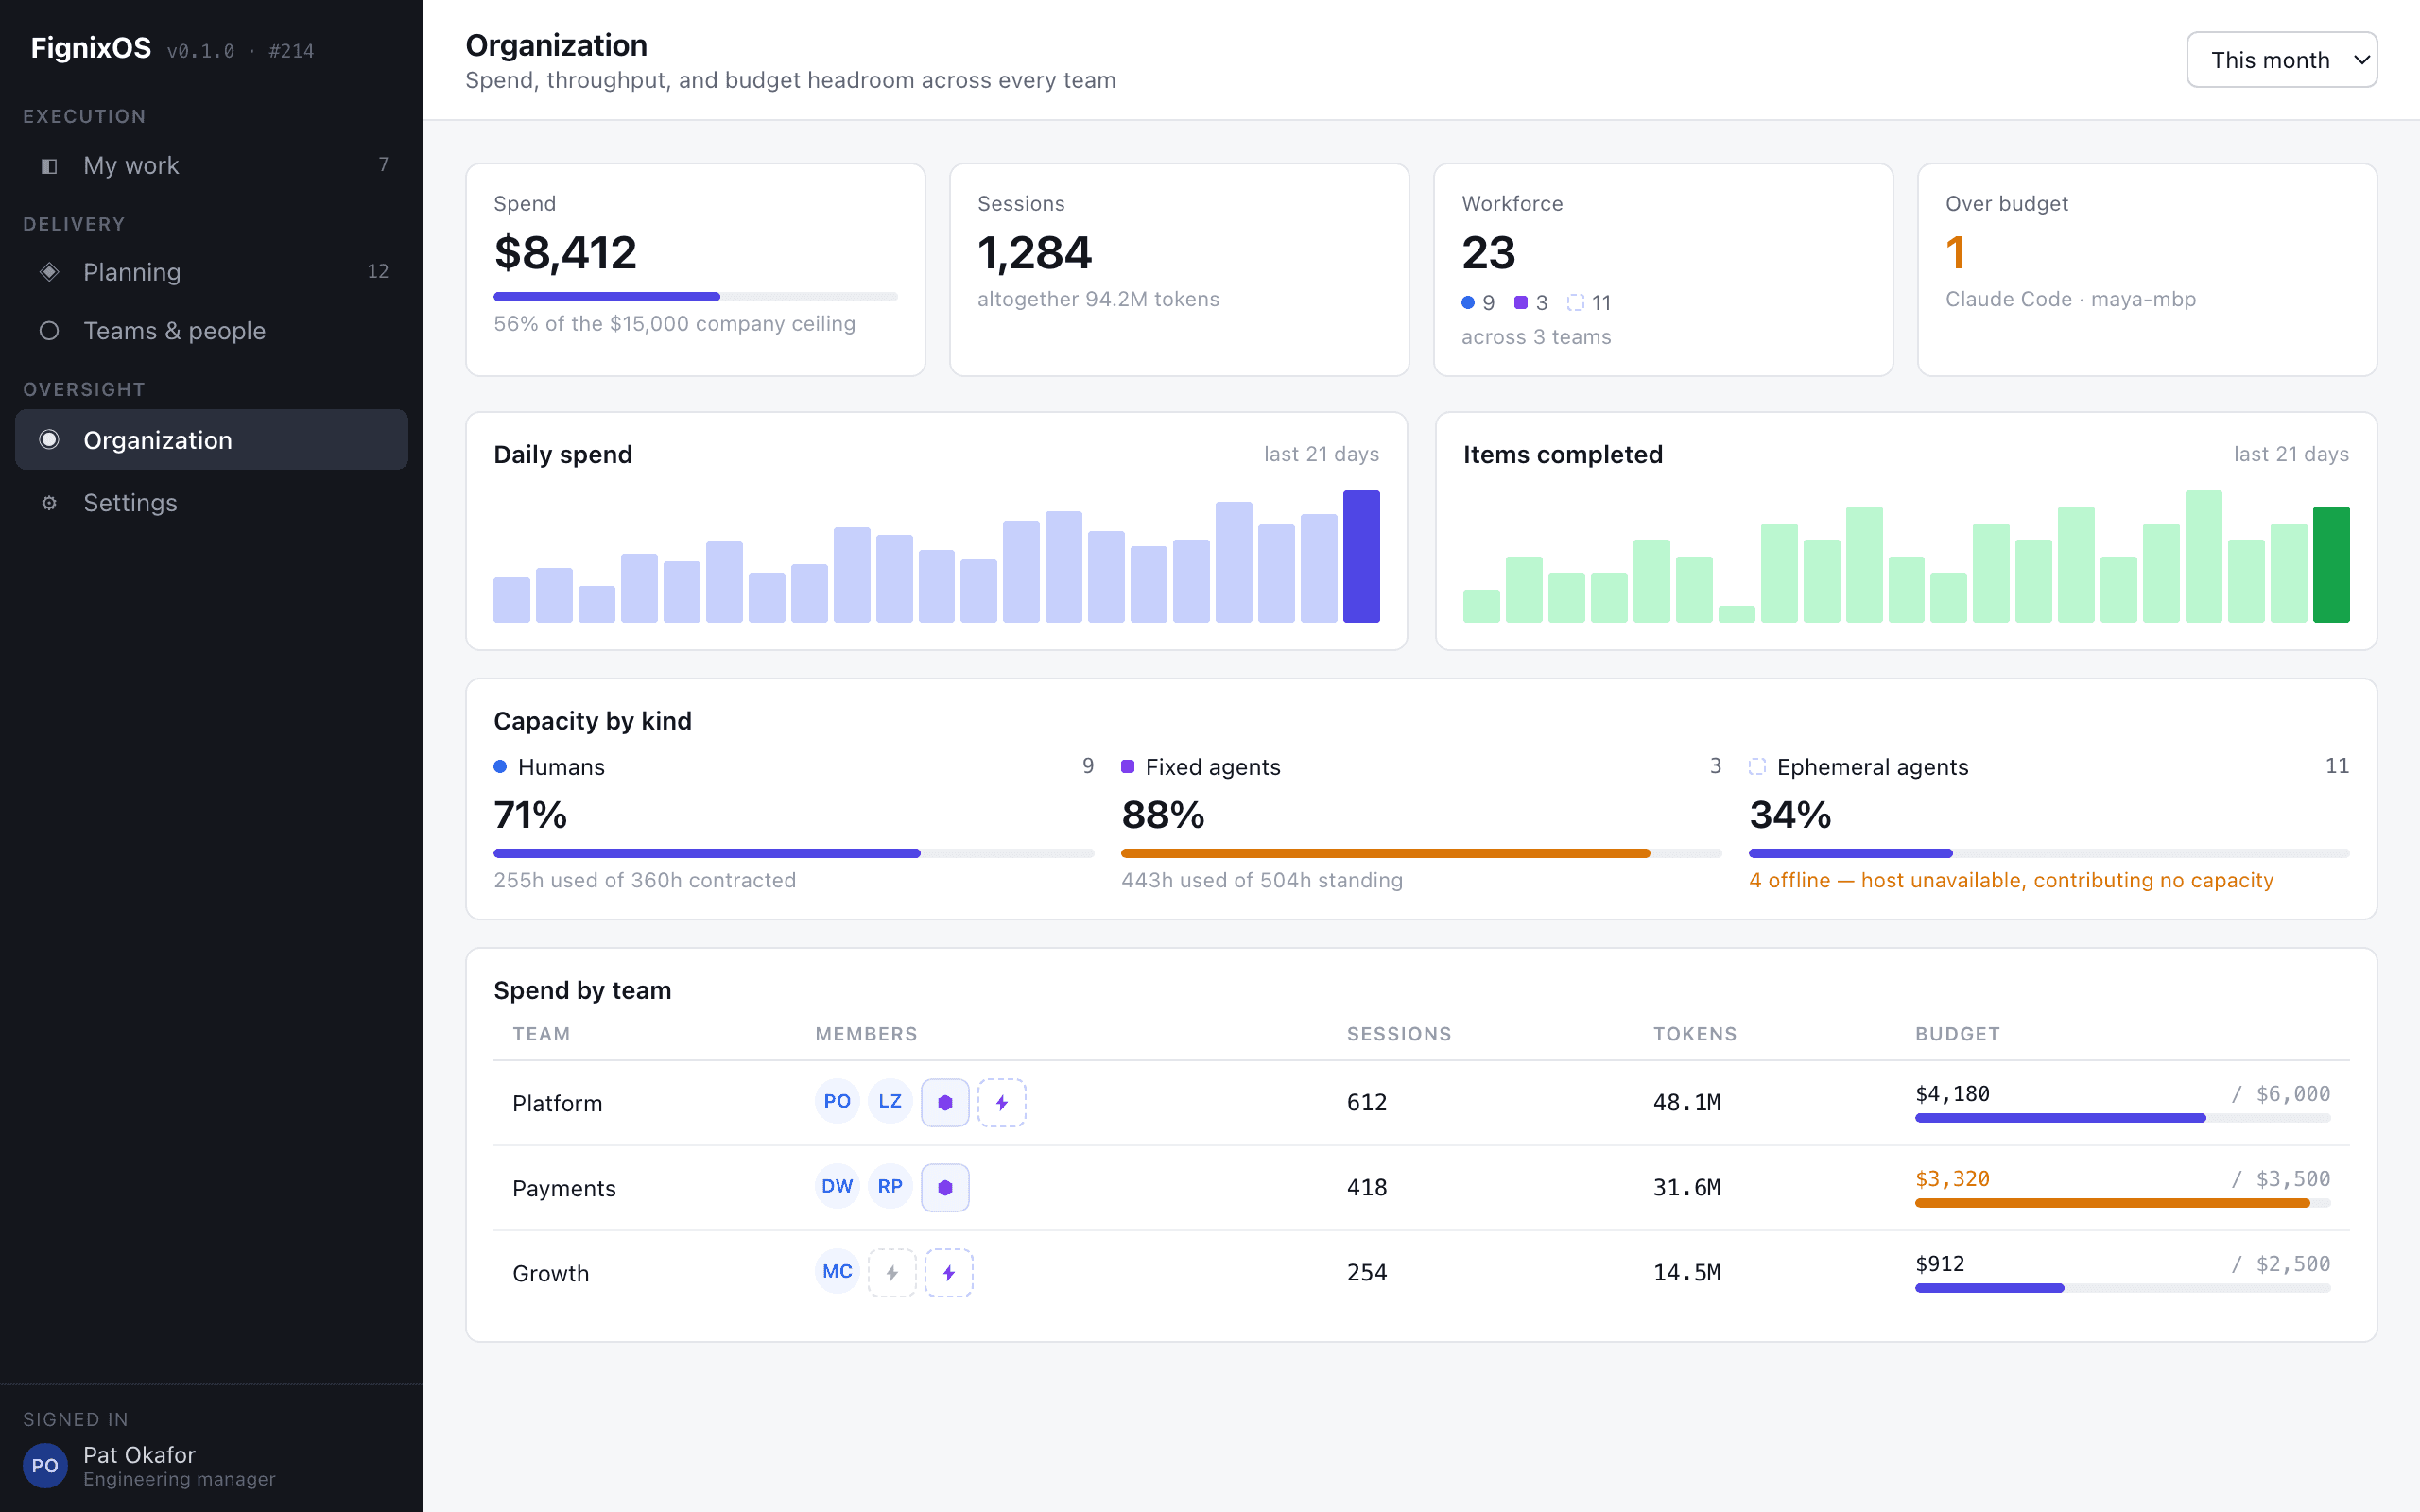Click the Payments team name
2420x1512 pixels.
coord(564,1188)
